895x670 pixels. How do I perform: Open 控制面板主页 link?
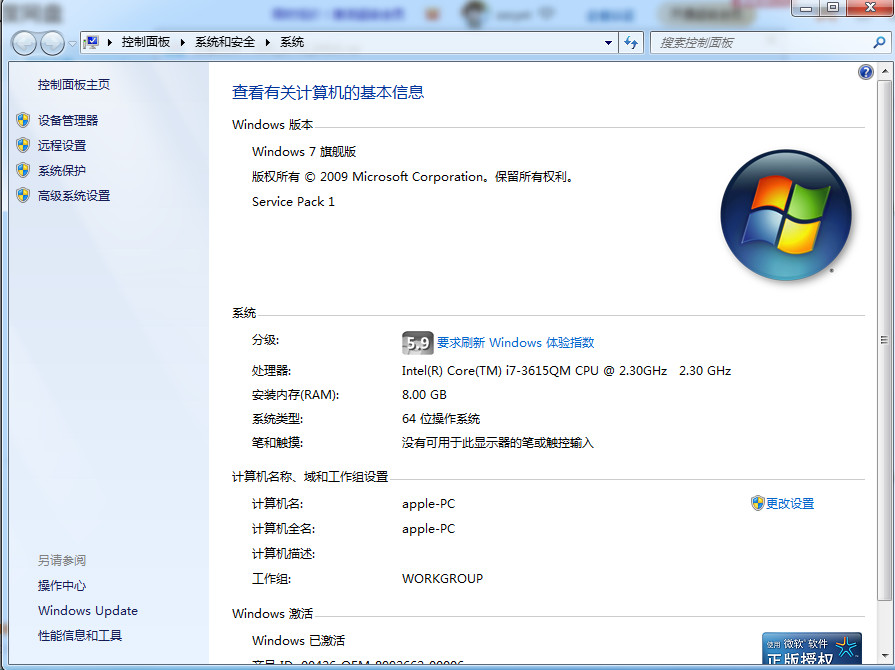74,84
